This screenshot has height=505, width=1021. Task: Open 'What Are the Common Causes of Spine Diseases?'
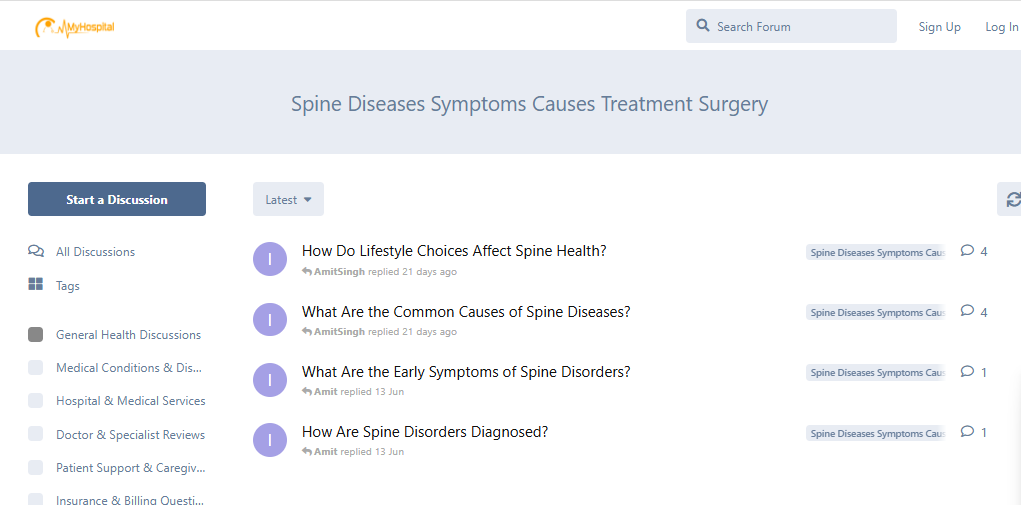[x=466, y=312]
